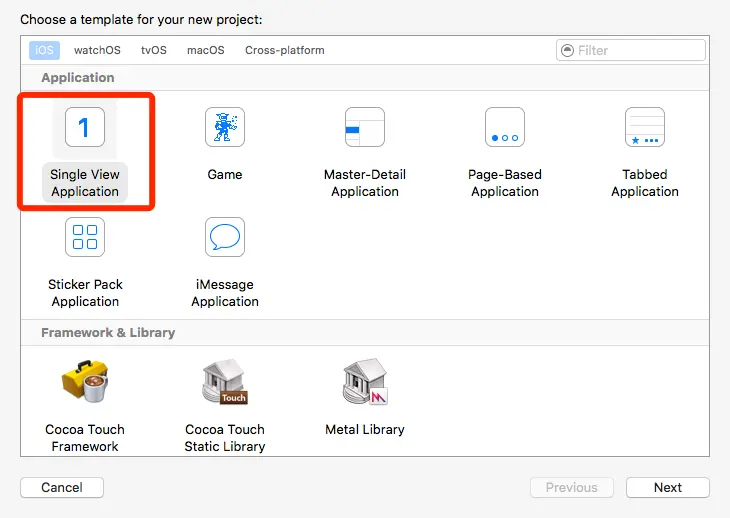This screenshot has width=730, height=518.
Task: Click the "Metal Library" label
Action: click(365, 430)
